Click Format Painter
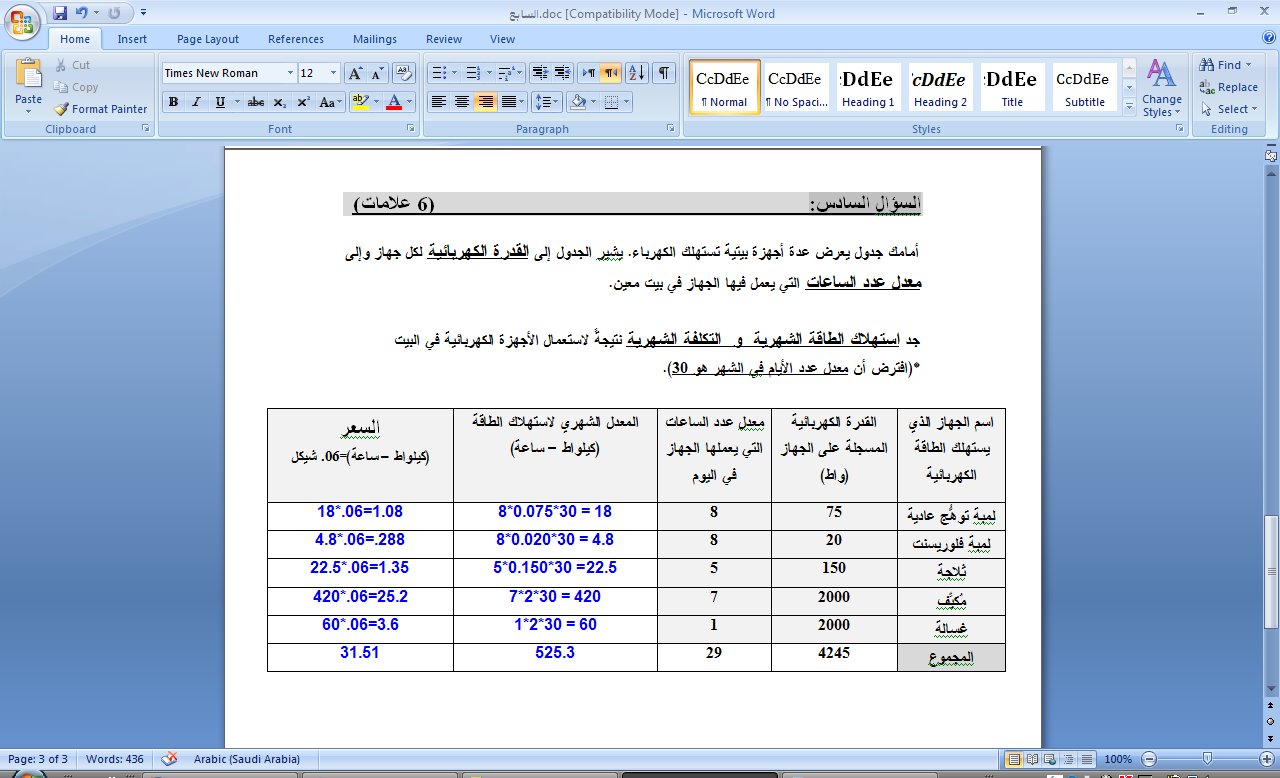The width and height of the screenshot is (1280, 778). pyautogui.click(x=100, y=109)
